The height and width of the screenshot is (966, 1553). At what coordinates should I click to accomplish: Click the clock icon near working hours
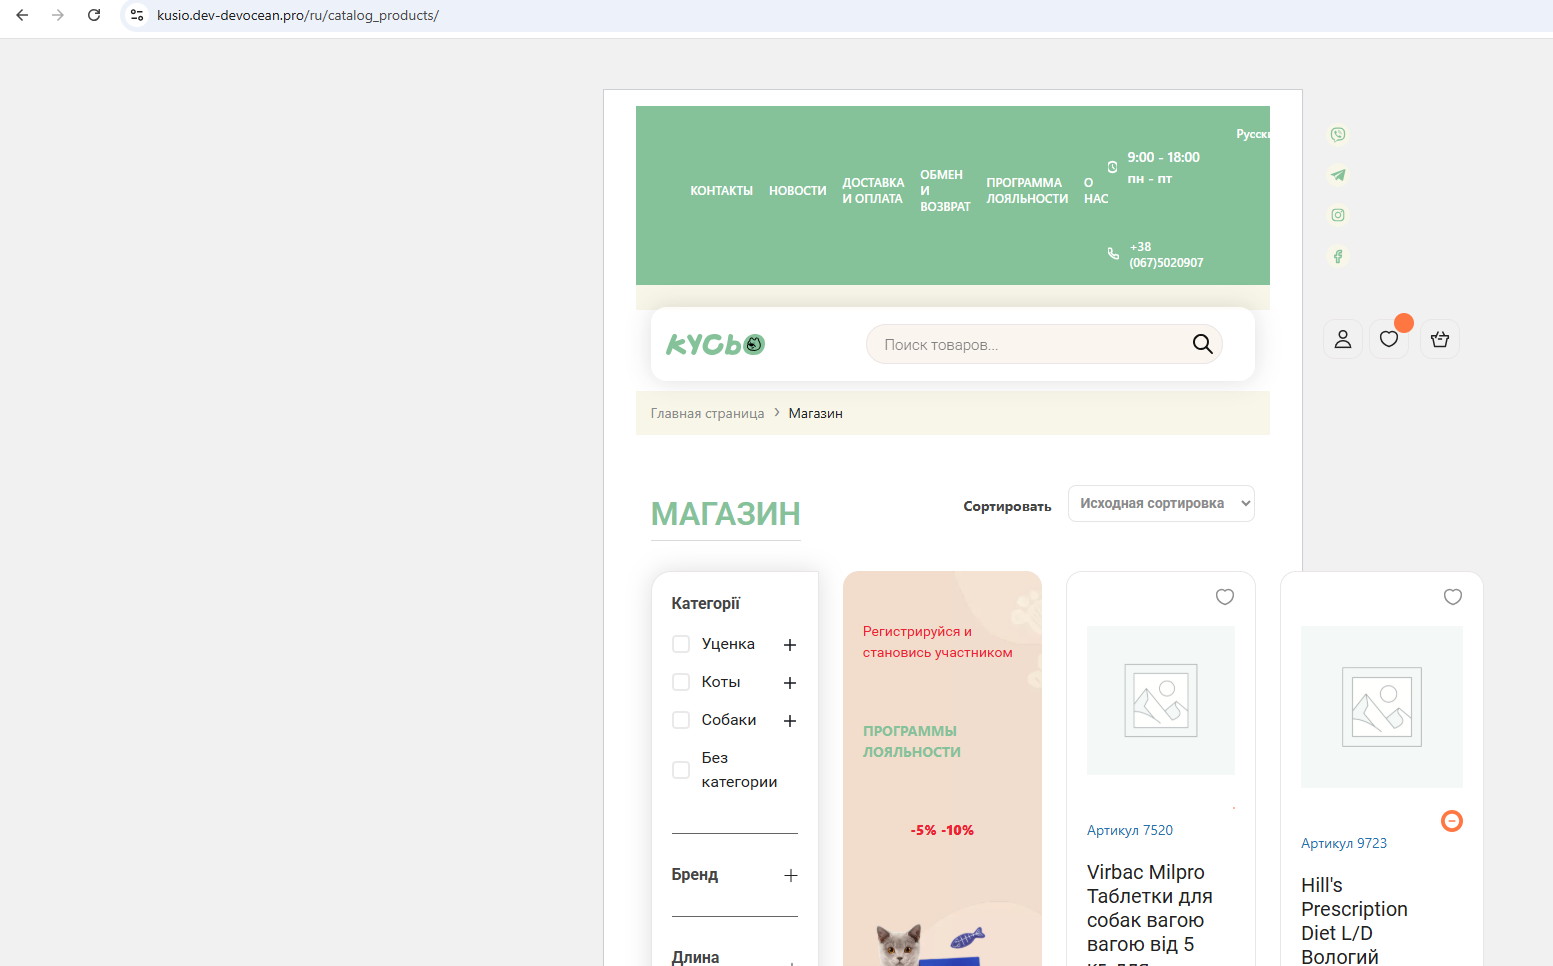tap(1112, 167)
